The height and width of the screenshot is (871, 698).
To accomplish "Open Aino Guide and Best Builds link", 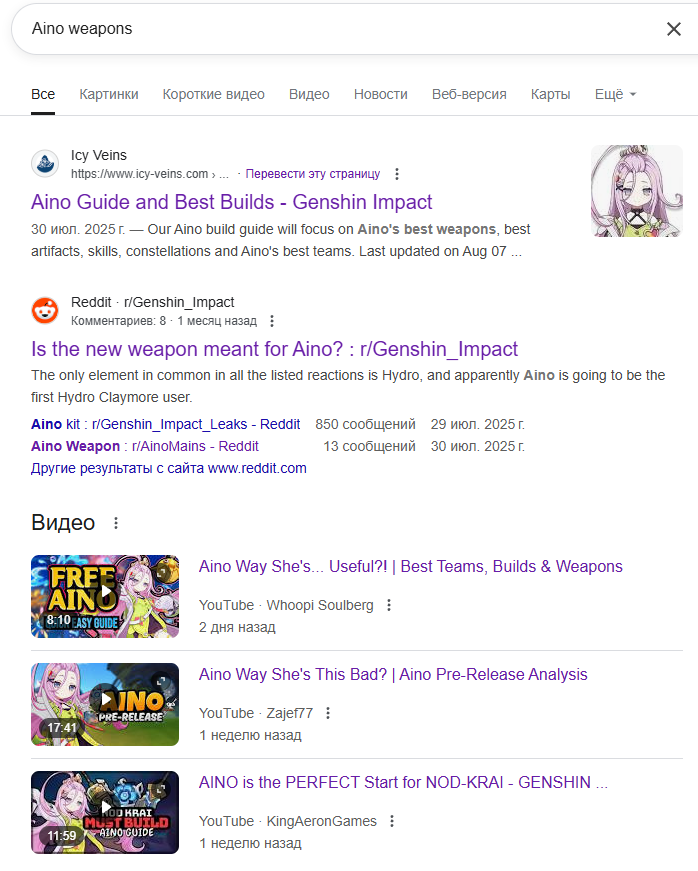I will (x=232, y=202).
